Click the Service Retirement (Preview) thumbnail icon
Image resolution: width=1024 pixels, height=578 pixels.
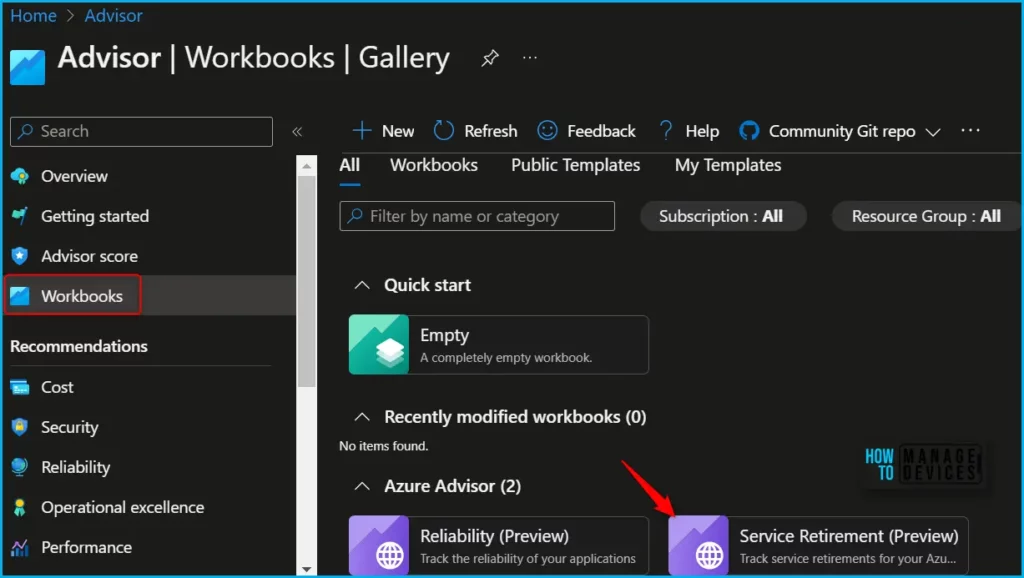point(698,545)
